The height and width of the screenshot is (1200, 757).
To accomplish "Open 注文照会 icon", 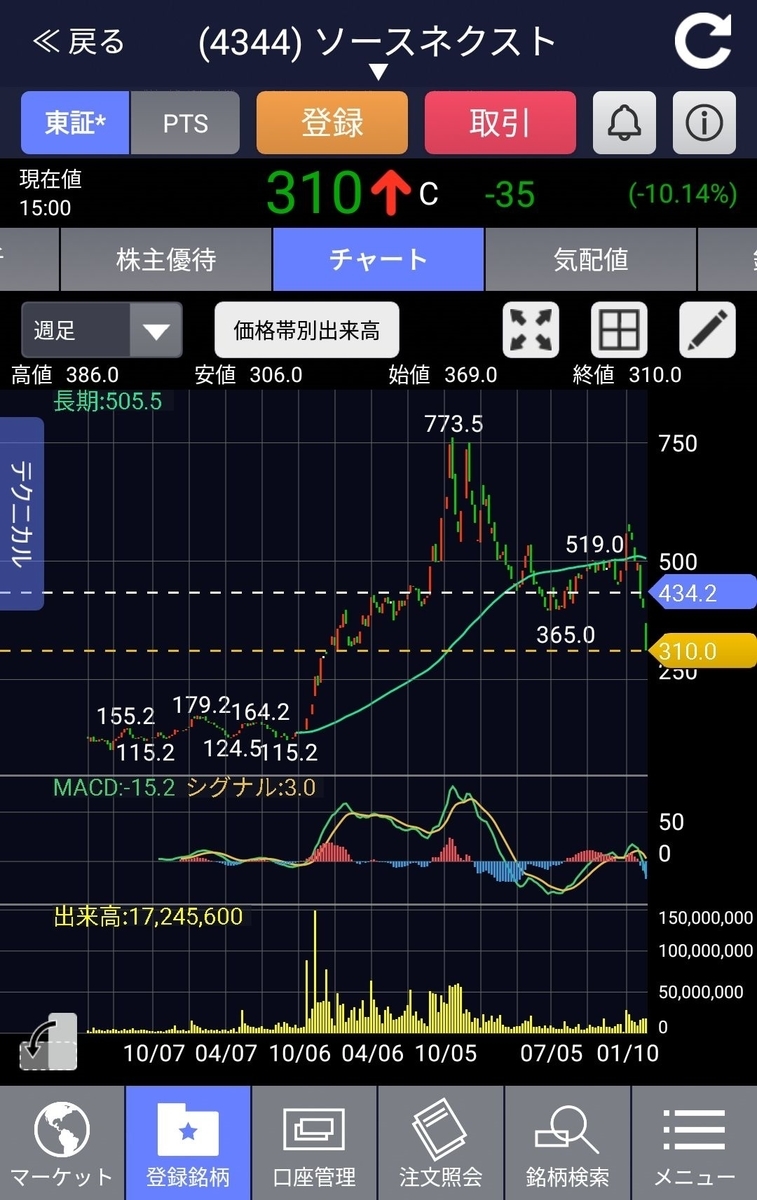I will (440, 1143).
